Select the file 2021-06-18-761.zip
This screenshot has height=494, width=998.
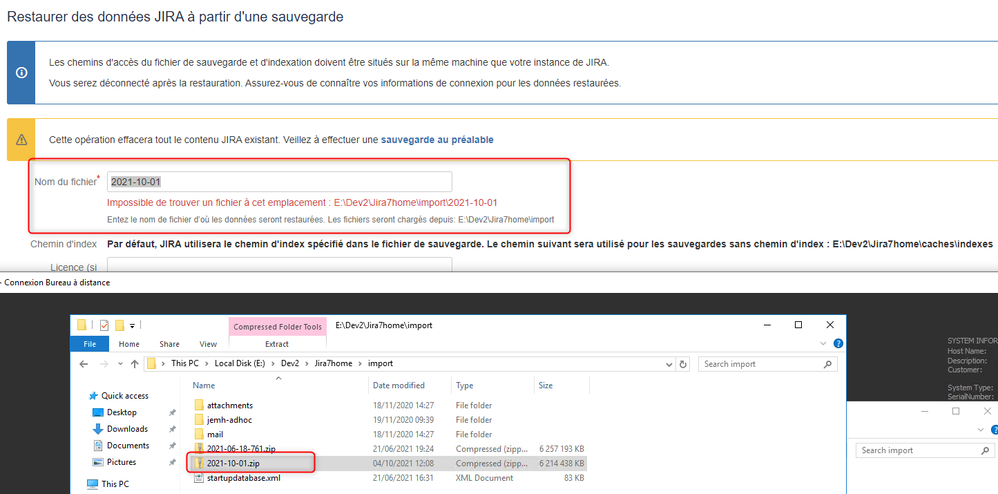(x=241, y=449)
